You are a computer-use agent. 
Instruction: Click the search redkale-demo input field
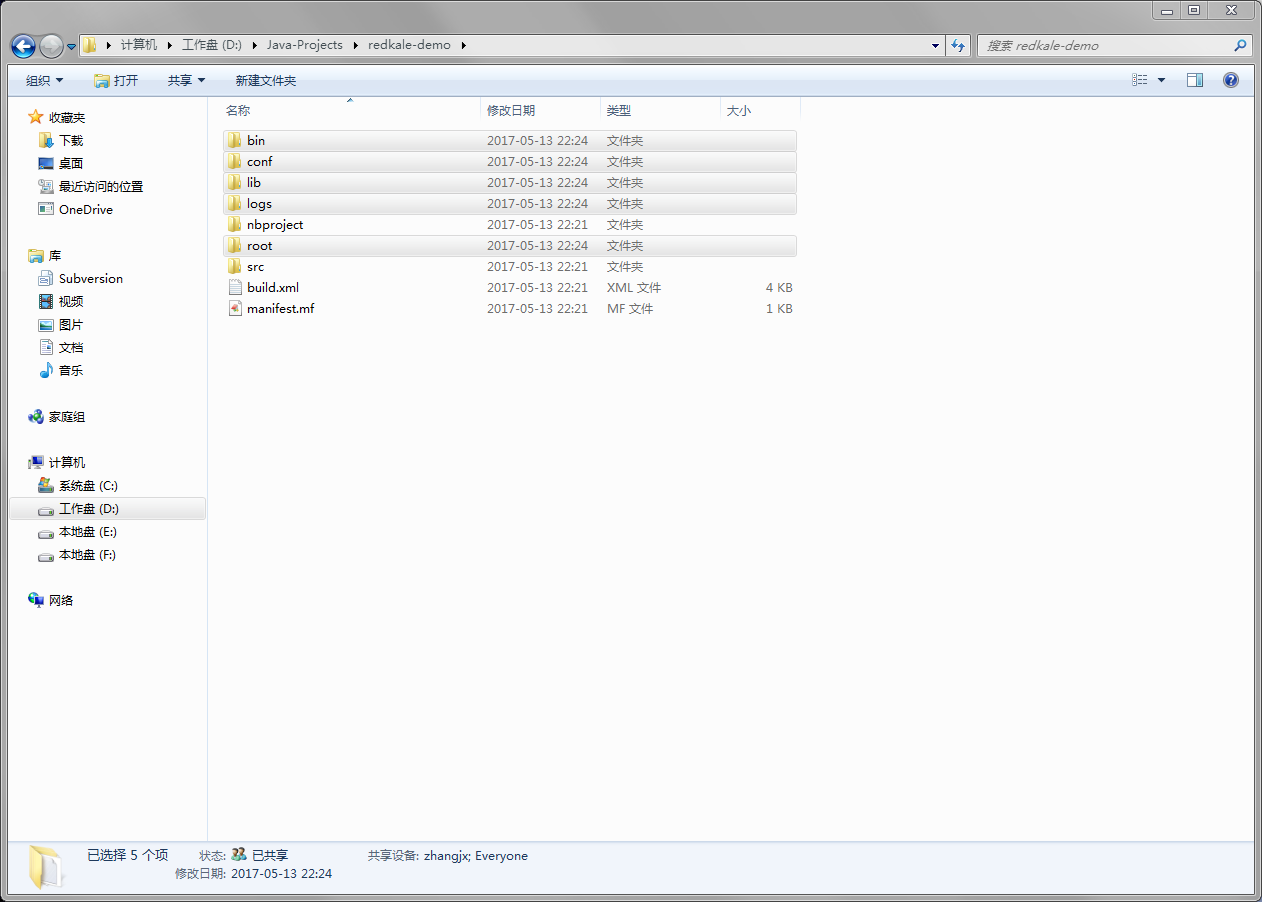pyautogui.click(x=1105, y=46)
